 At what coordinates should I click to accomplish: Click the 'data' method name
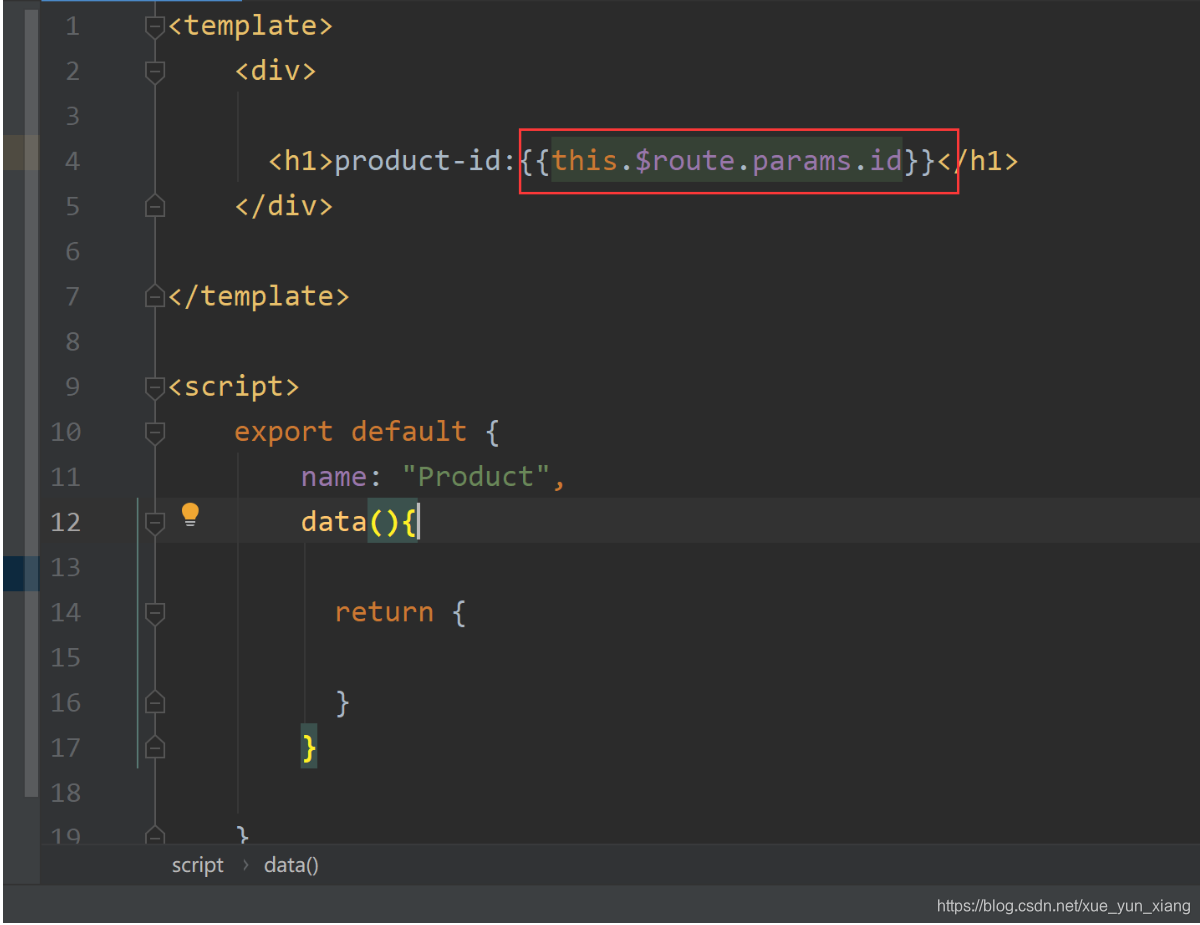334,521
